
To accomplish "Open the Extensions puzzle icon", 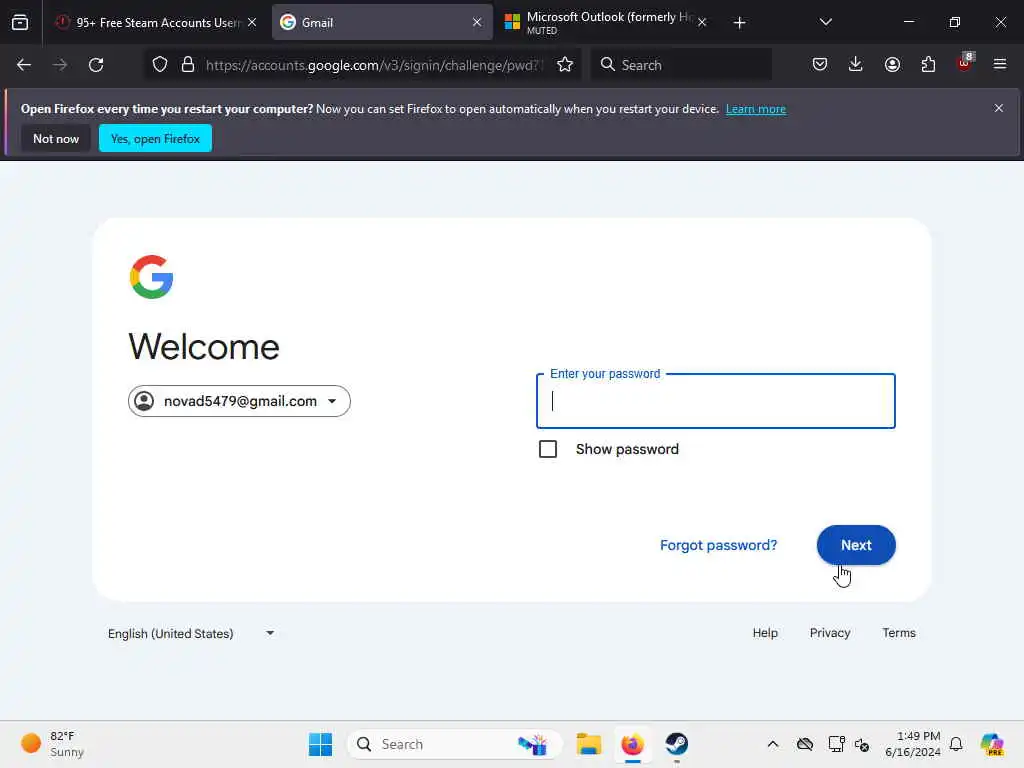I will pyautogui.click(x=928, y=64).
